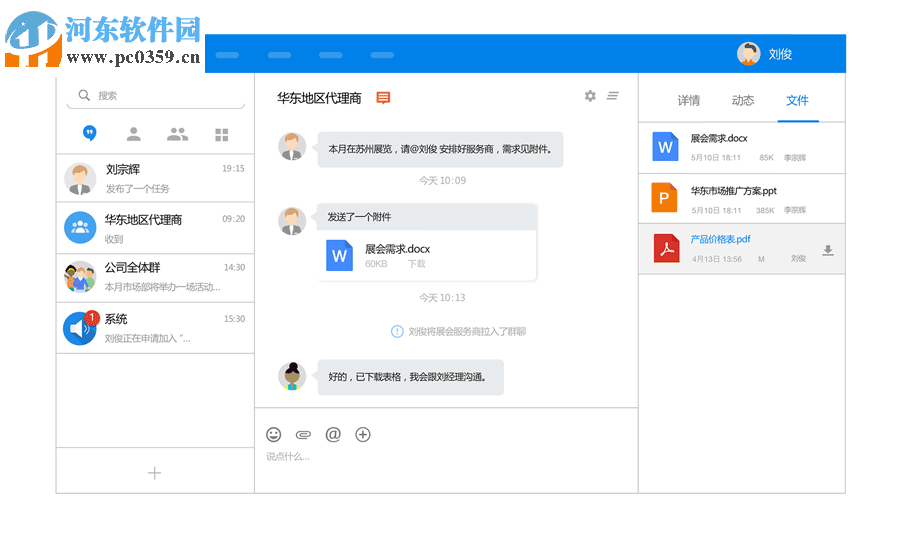
Task: Click the search magnifier icon
Action: [x=84, y=95]
